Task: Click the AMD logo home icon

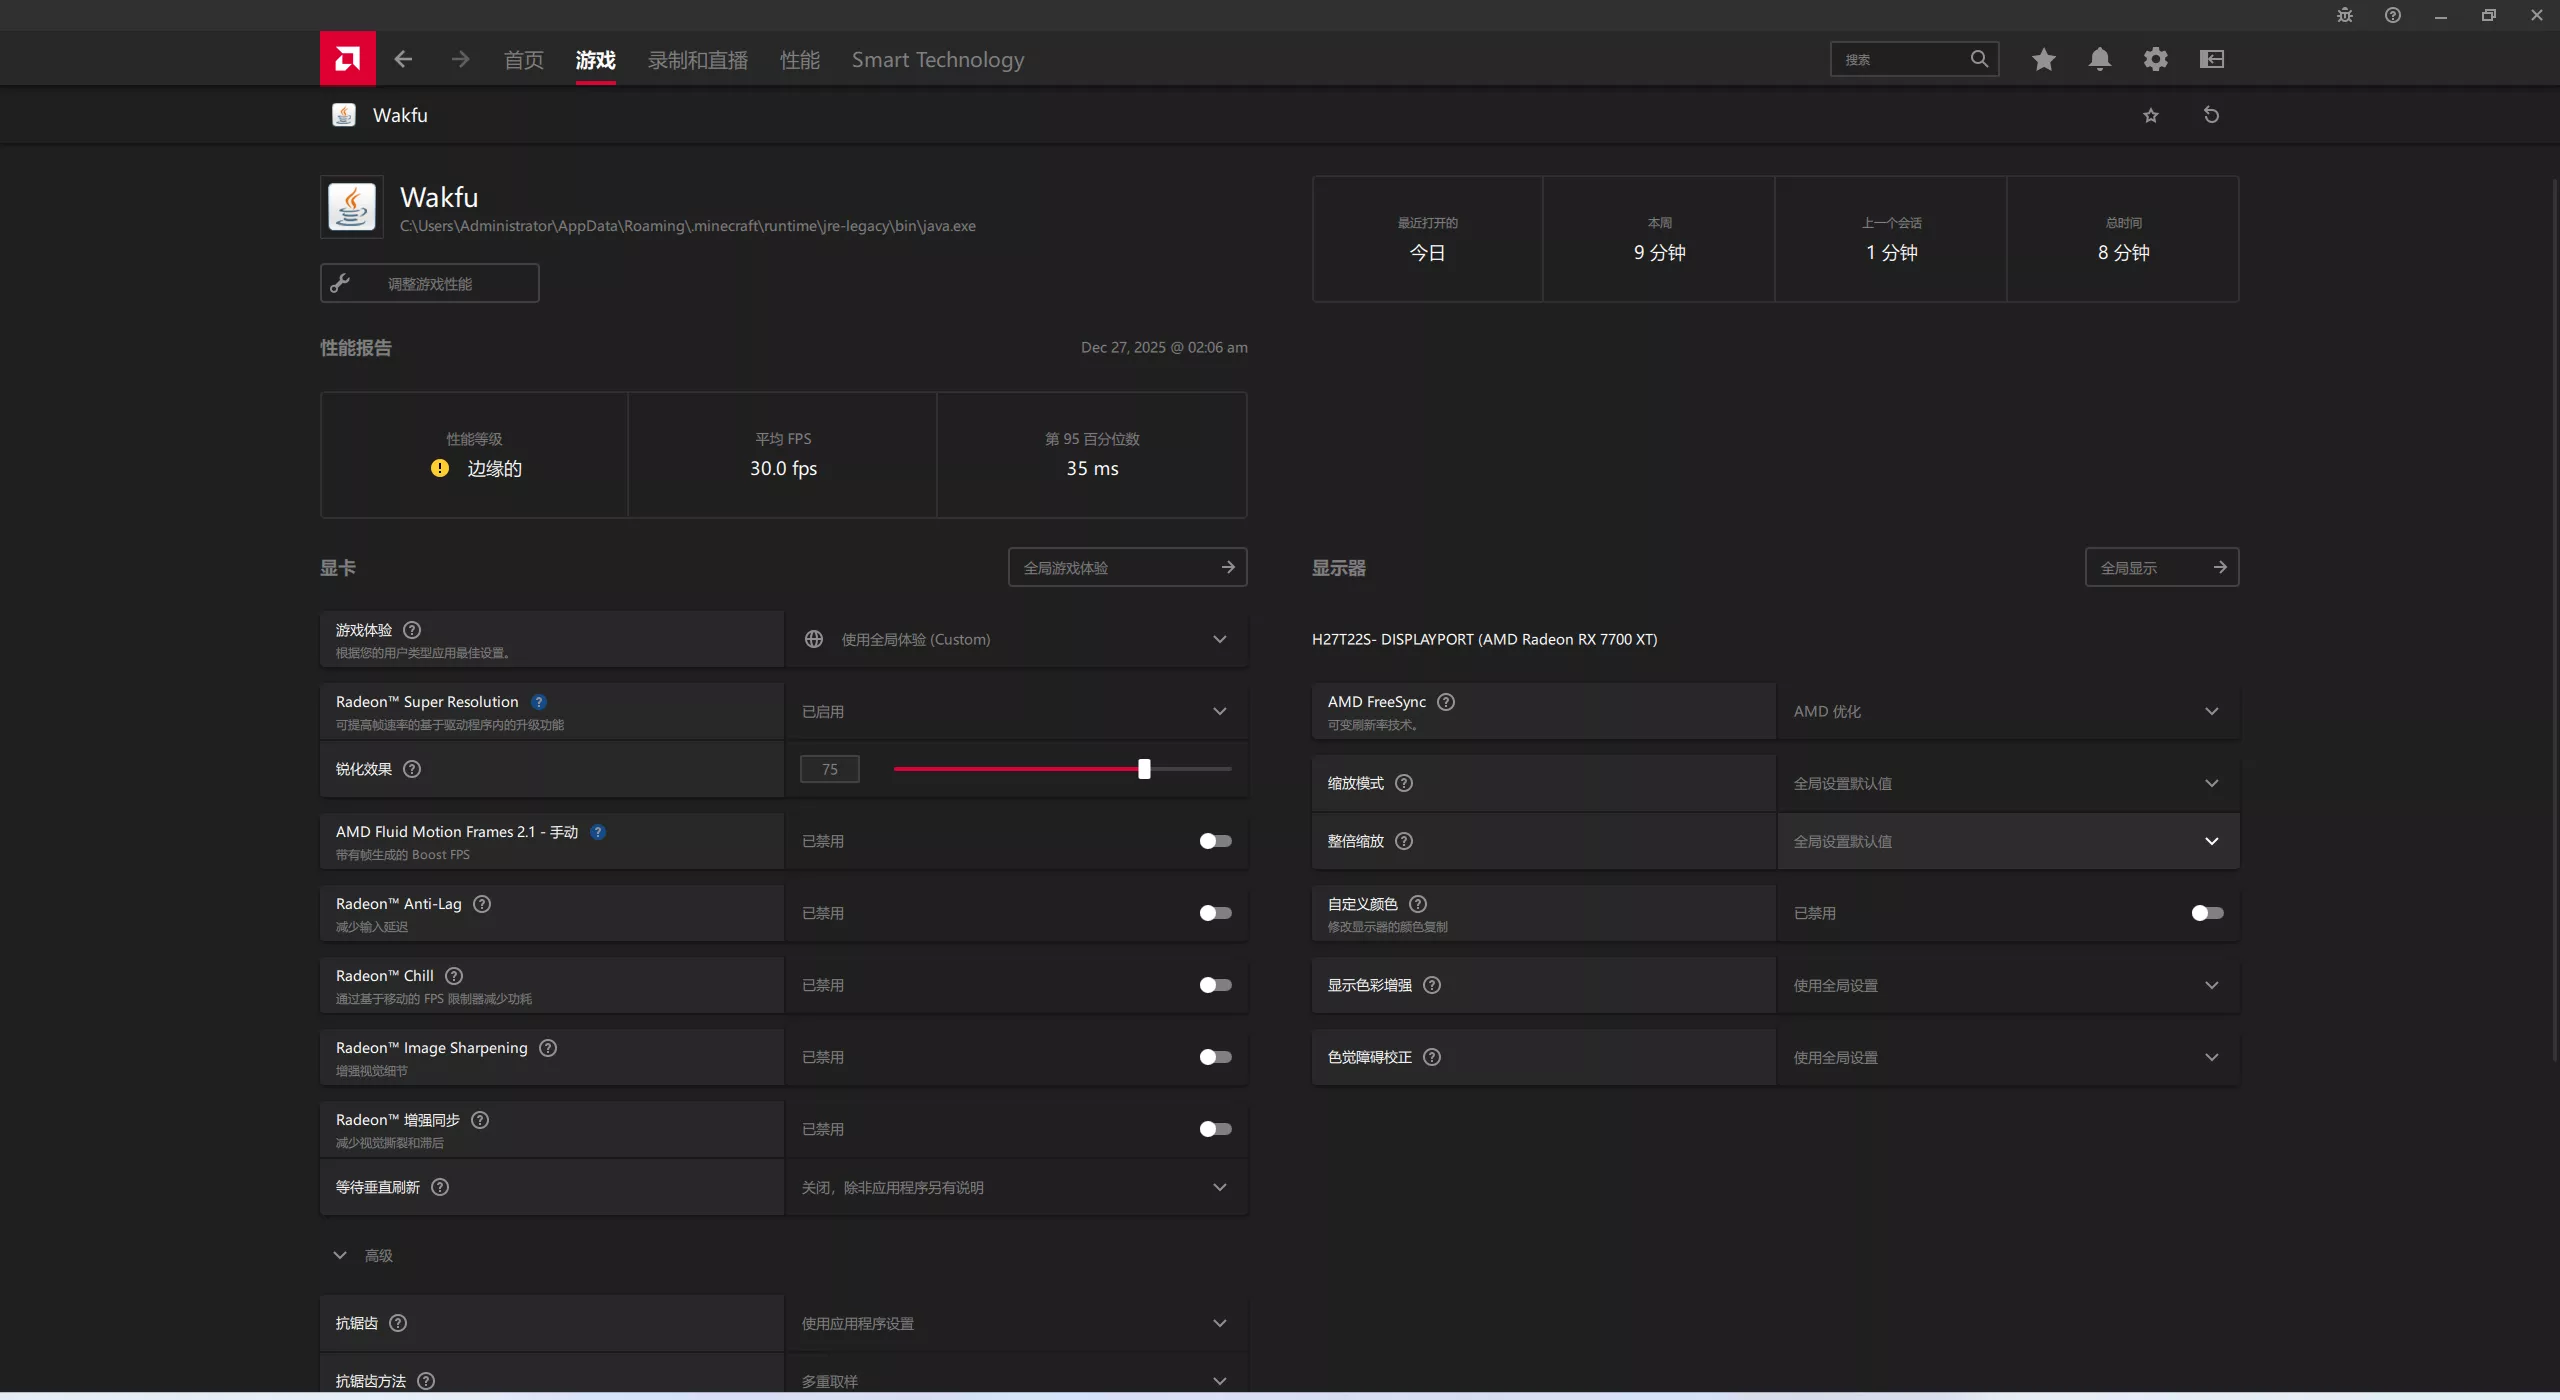Action: [x=347, y=59]
